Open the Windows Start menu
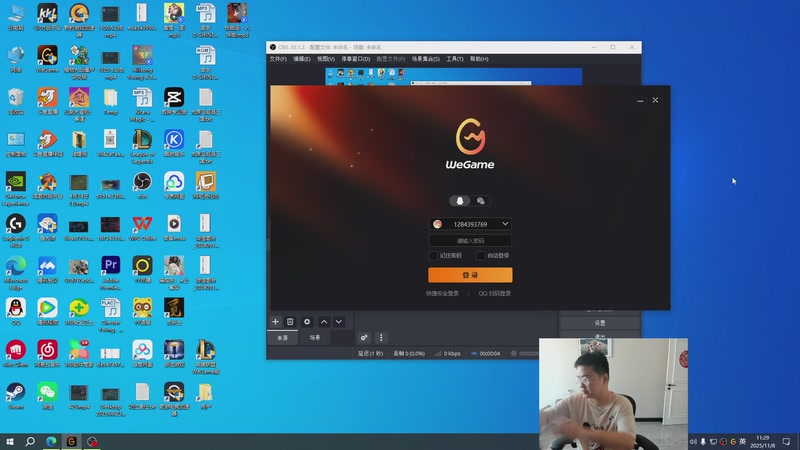The width and height of the screenshot is (800, 450). [x=10, y=441]
